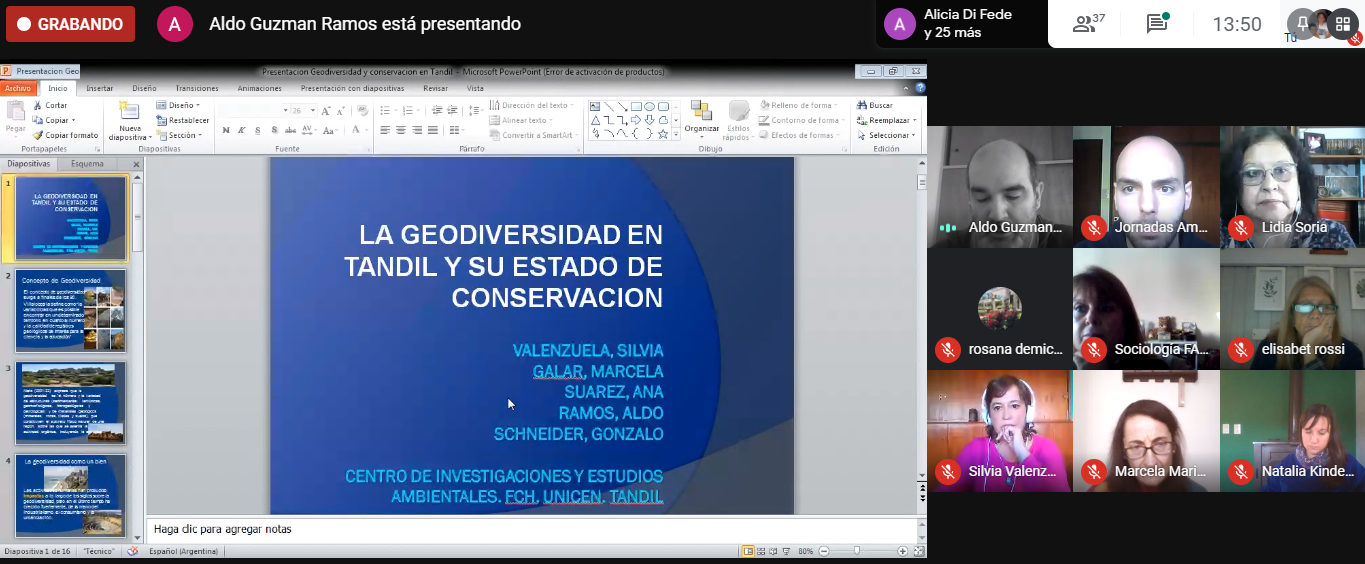Switch to the Insertar ribbon tab

[100, 88]
